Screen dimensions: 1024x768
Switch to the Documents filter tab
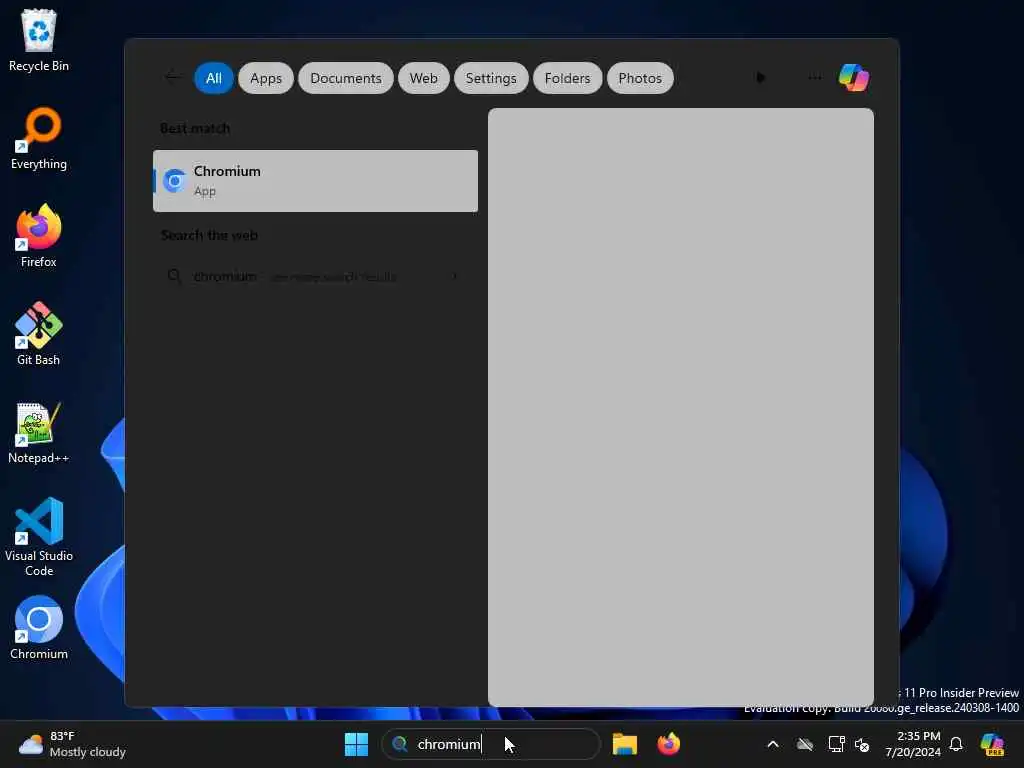(345, 78)
